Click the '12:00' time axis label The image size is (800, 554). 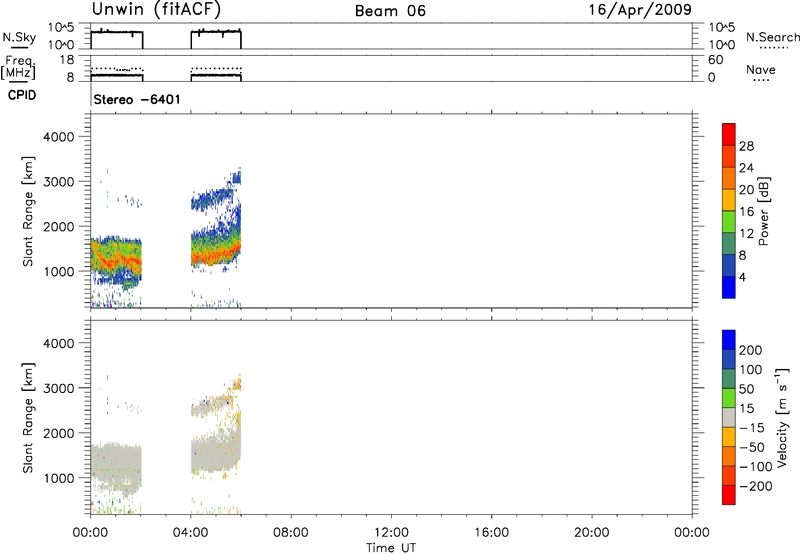pos(391,533)
